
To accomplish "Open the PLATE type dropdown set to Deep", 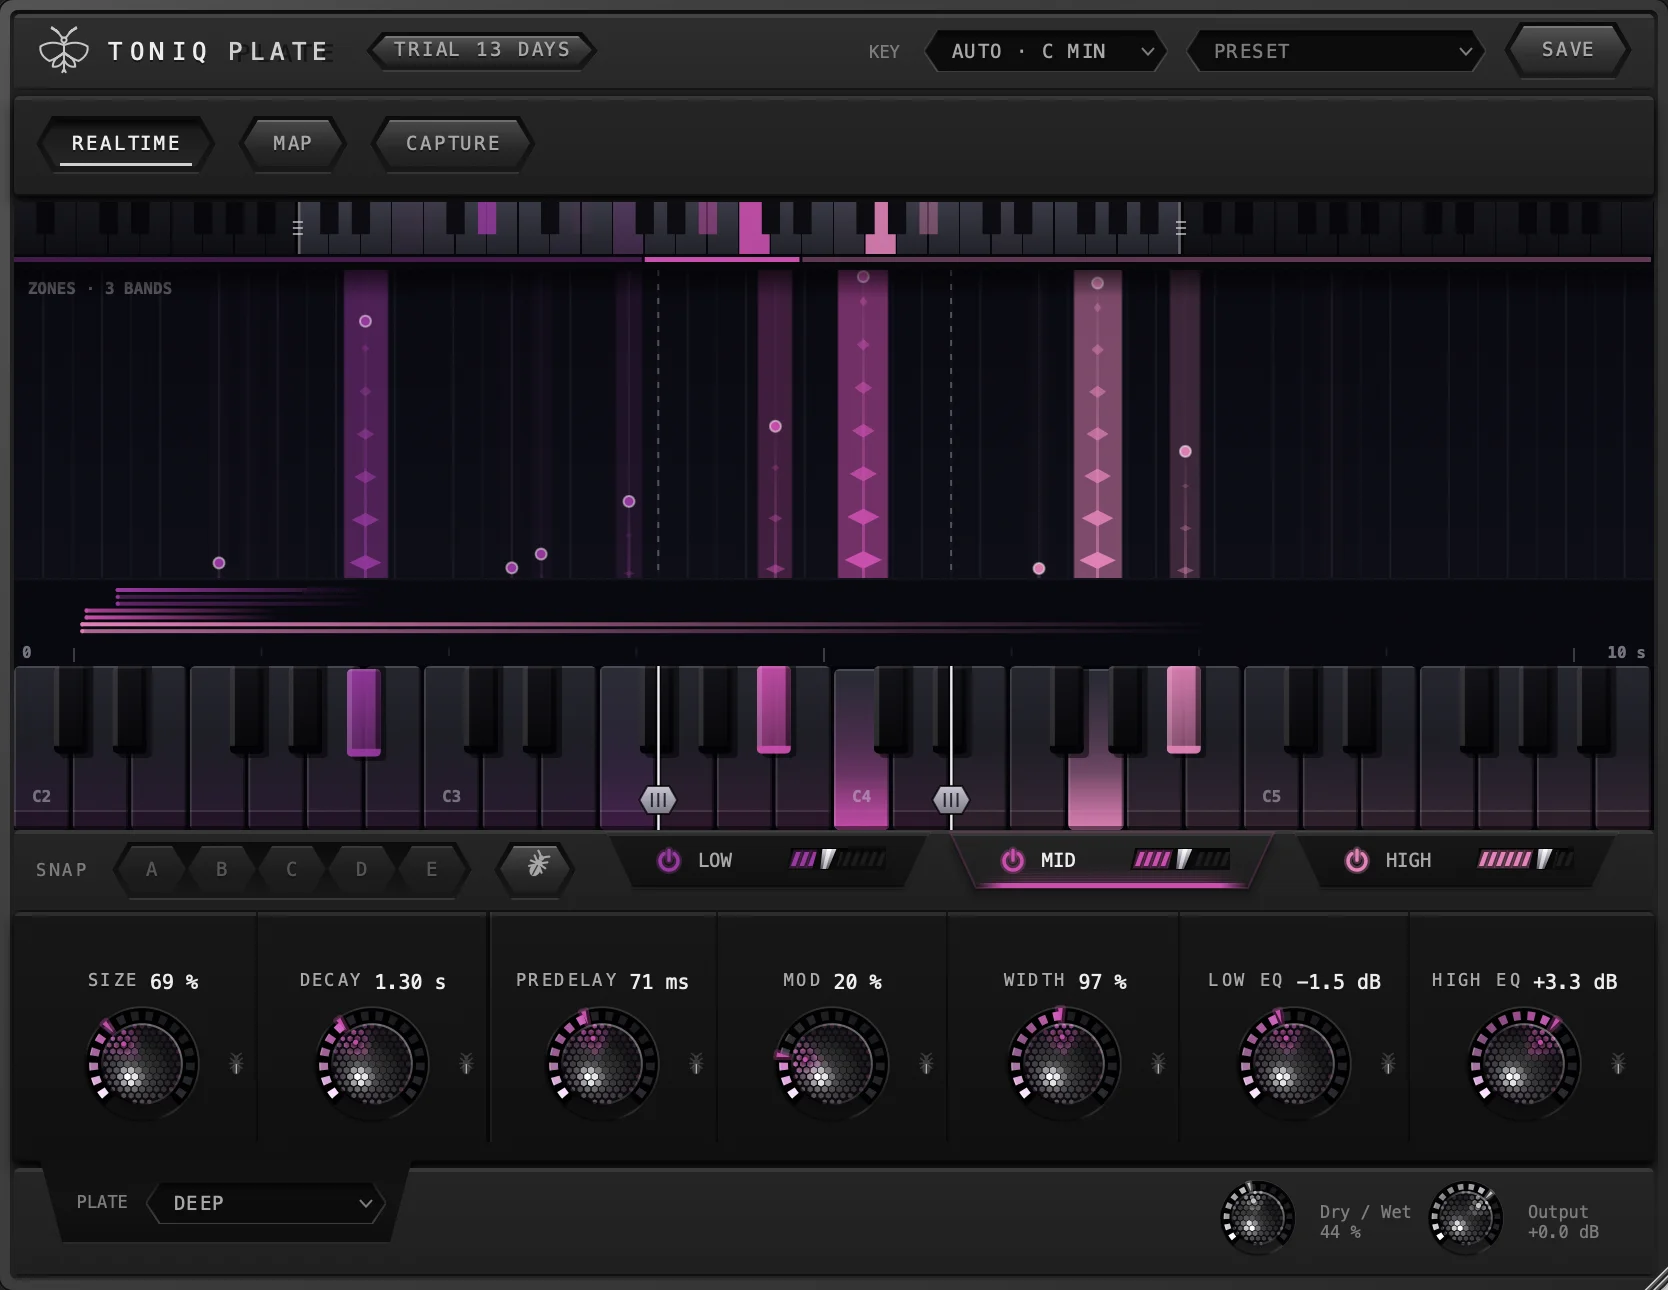I will [266, 1203].
